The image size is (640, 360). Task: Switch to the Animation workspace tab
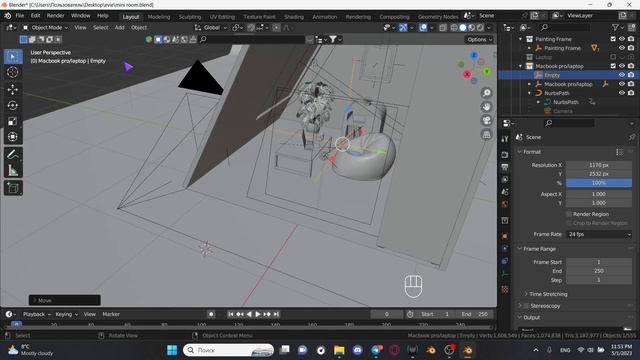(x=325, y=17)
